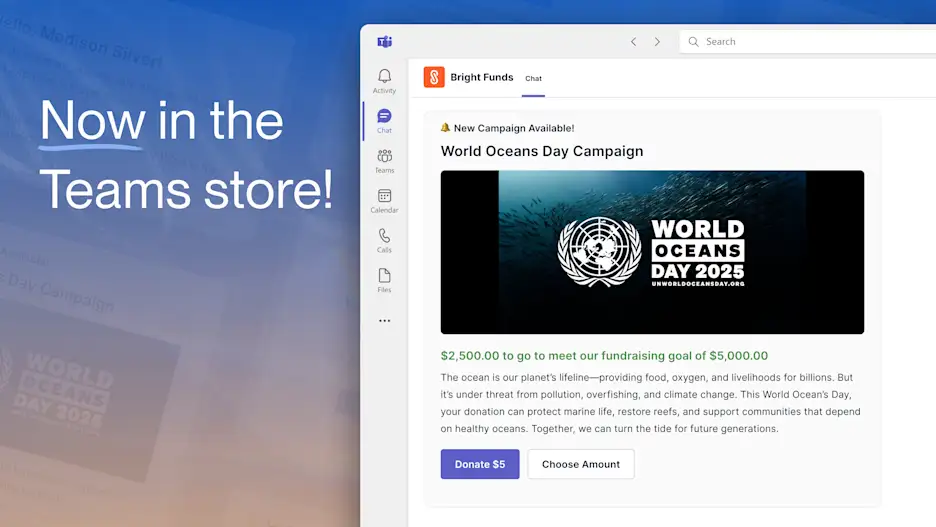Open Teams in the left sidebar

(x=384, y=161)
